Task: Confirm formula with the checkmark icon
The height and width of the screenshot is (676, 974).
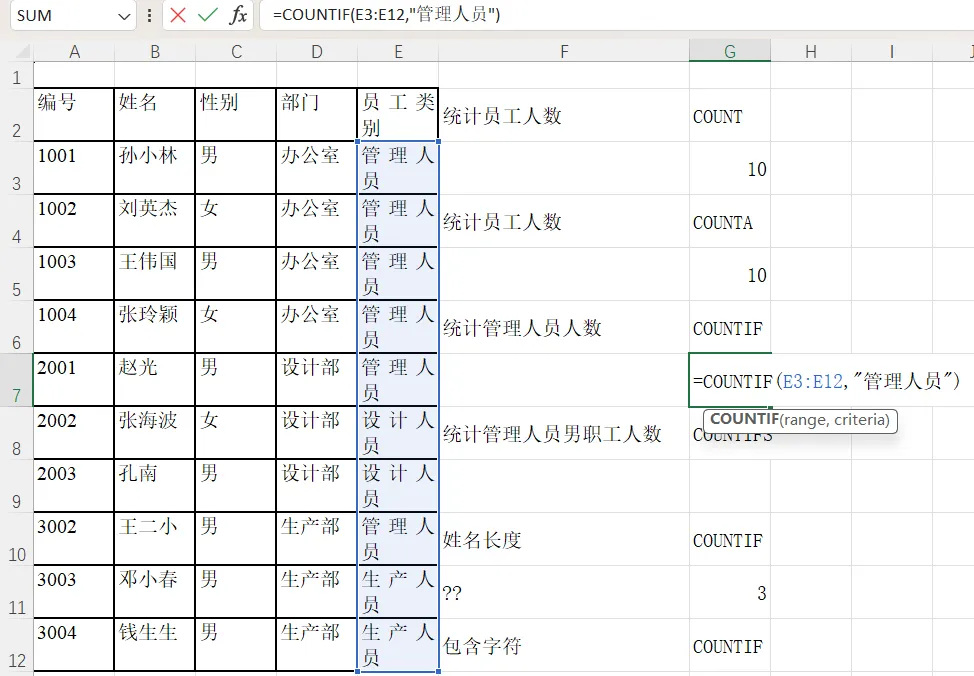Action: 207,15
